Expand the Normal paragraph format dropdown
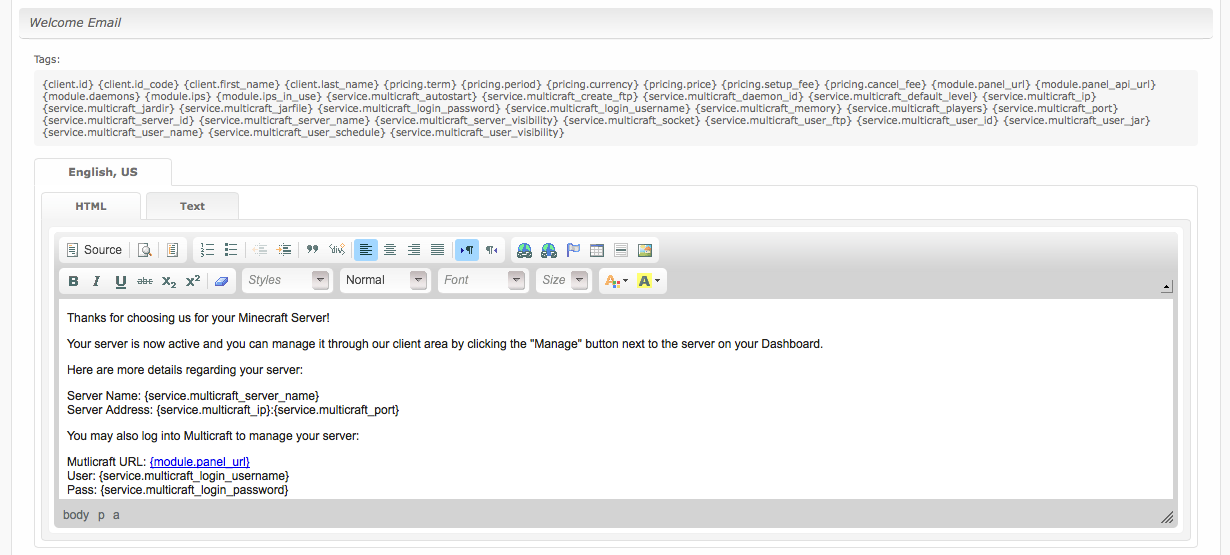 (x=385, y=280)
